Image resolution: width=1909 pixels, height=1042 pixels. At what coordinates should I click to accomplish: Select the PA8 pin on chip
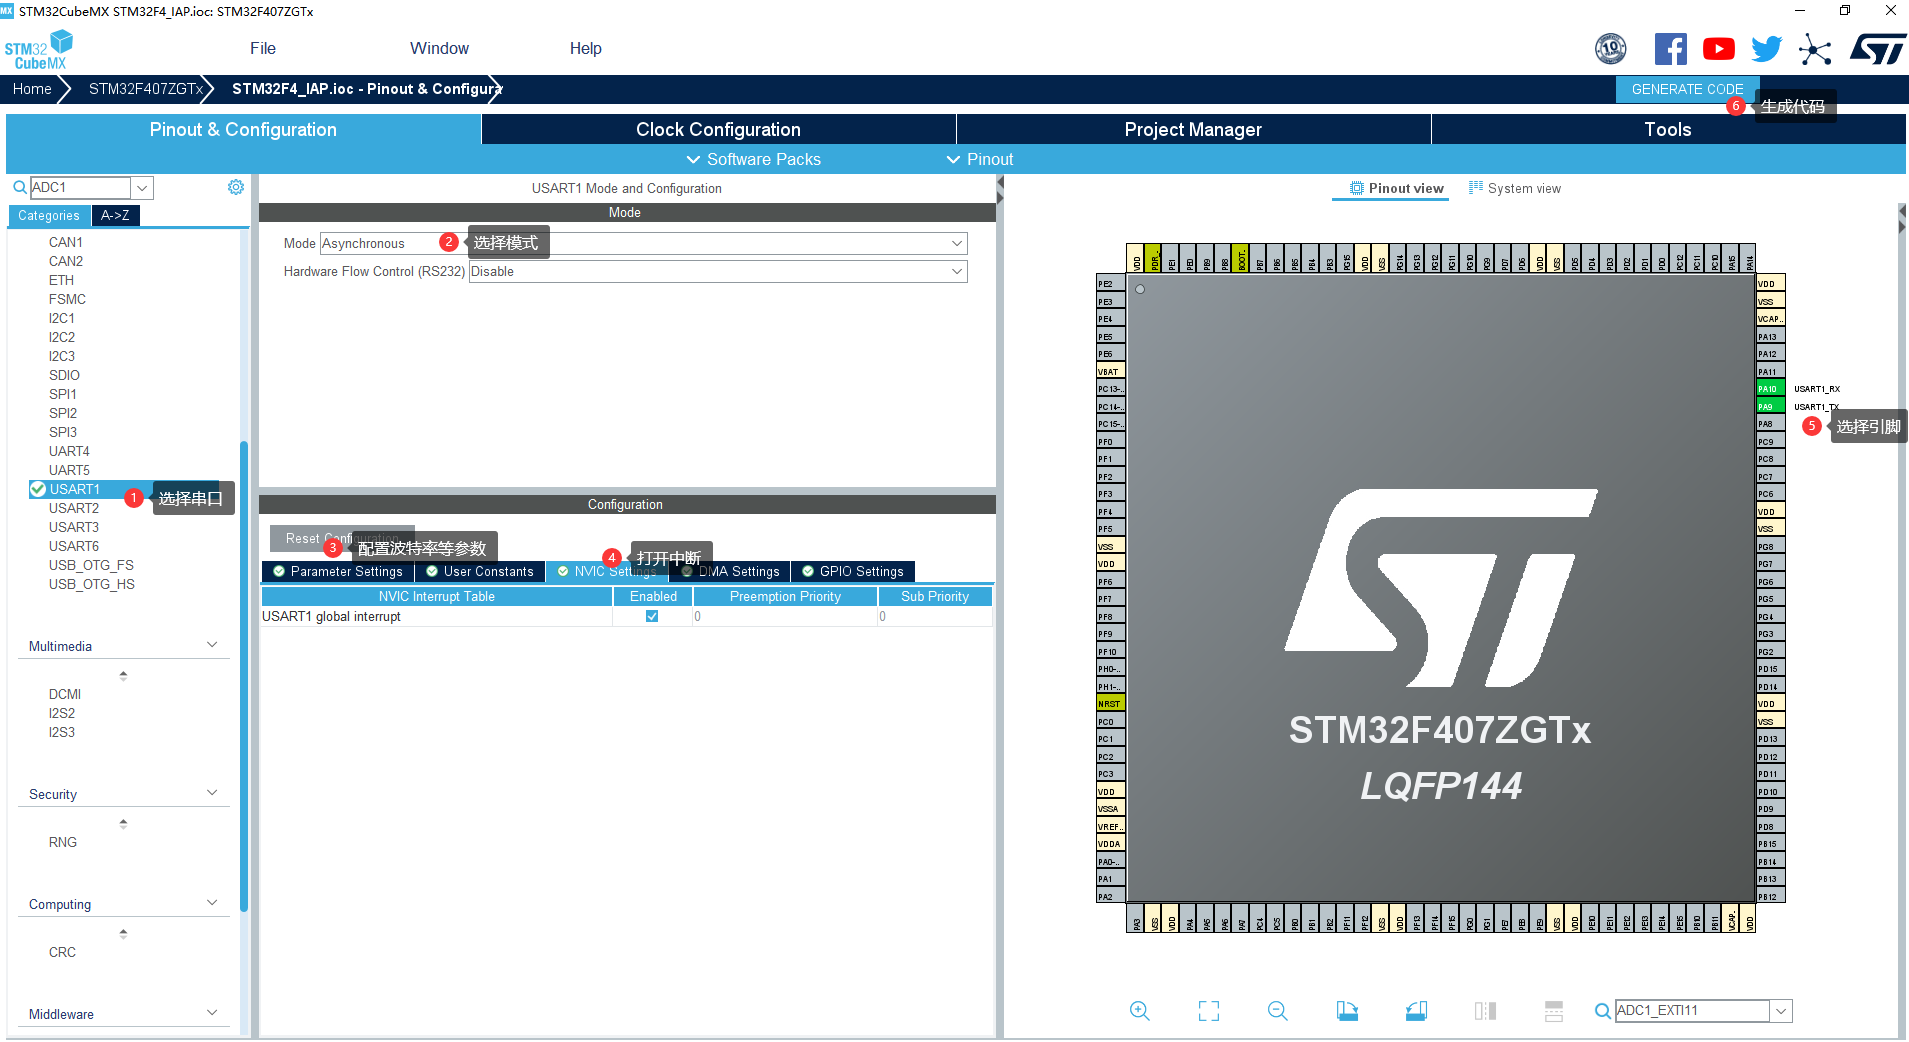(1770, 424)
